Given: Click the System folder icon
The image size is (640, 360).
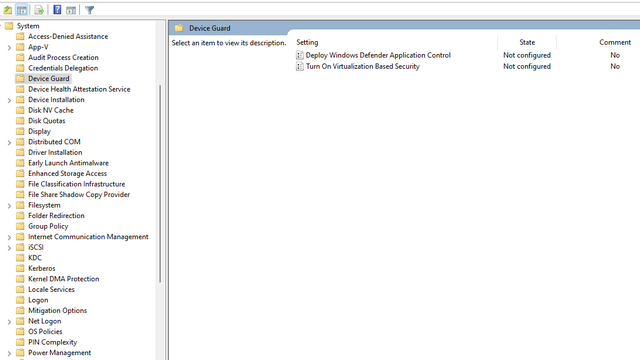Looking at the screenshot, I should coord(9,26).
